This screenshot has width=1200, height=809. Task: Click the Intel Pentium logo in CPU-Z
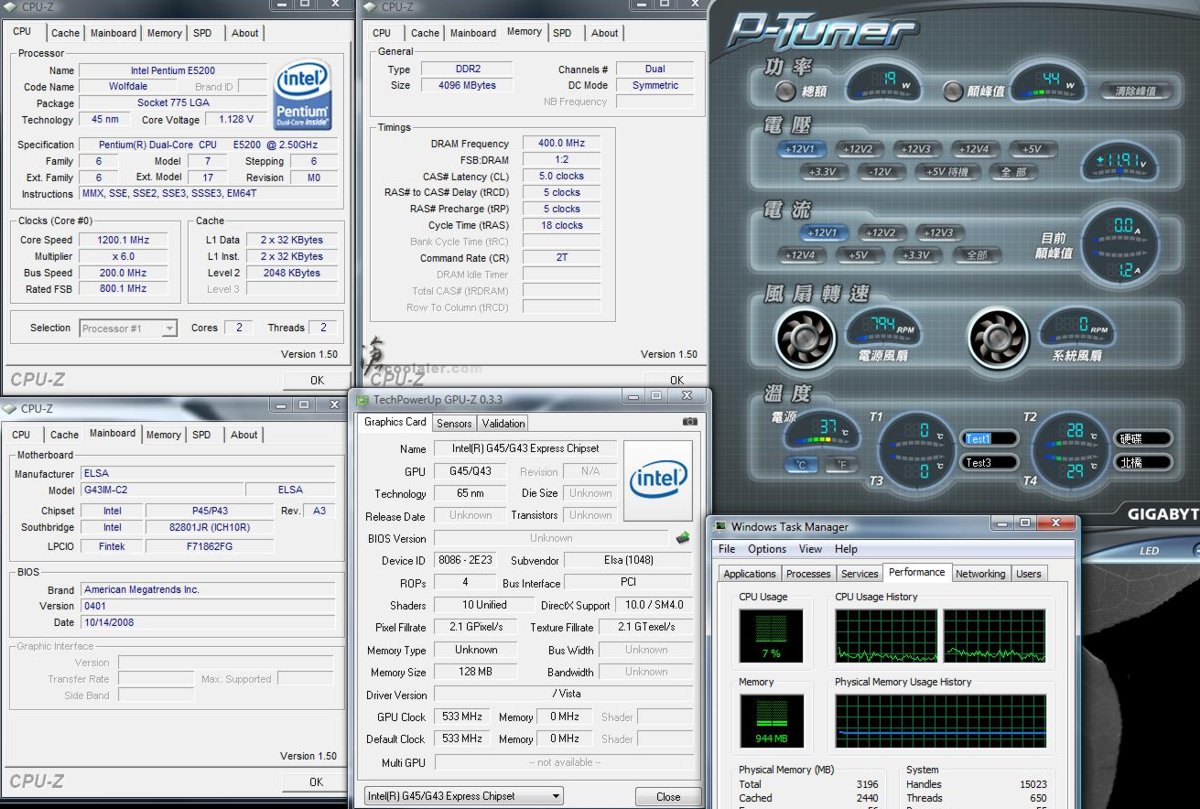[x=302, y=94]
